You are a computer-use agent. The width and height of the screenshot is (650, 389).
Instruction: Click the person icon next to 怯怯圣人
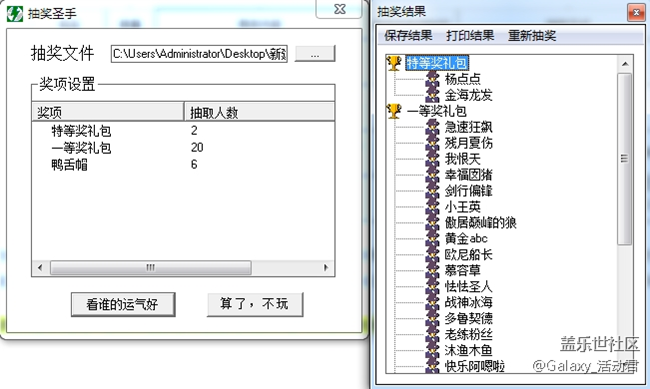click(433, 287)
